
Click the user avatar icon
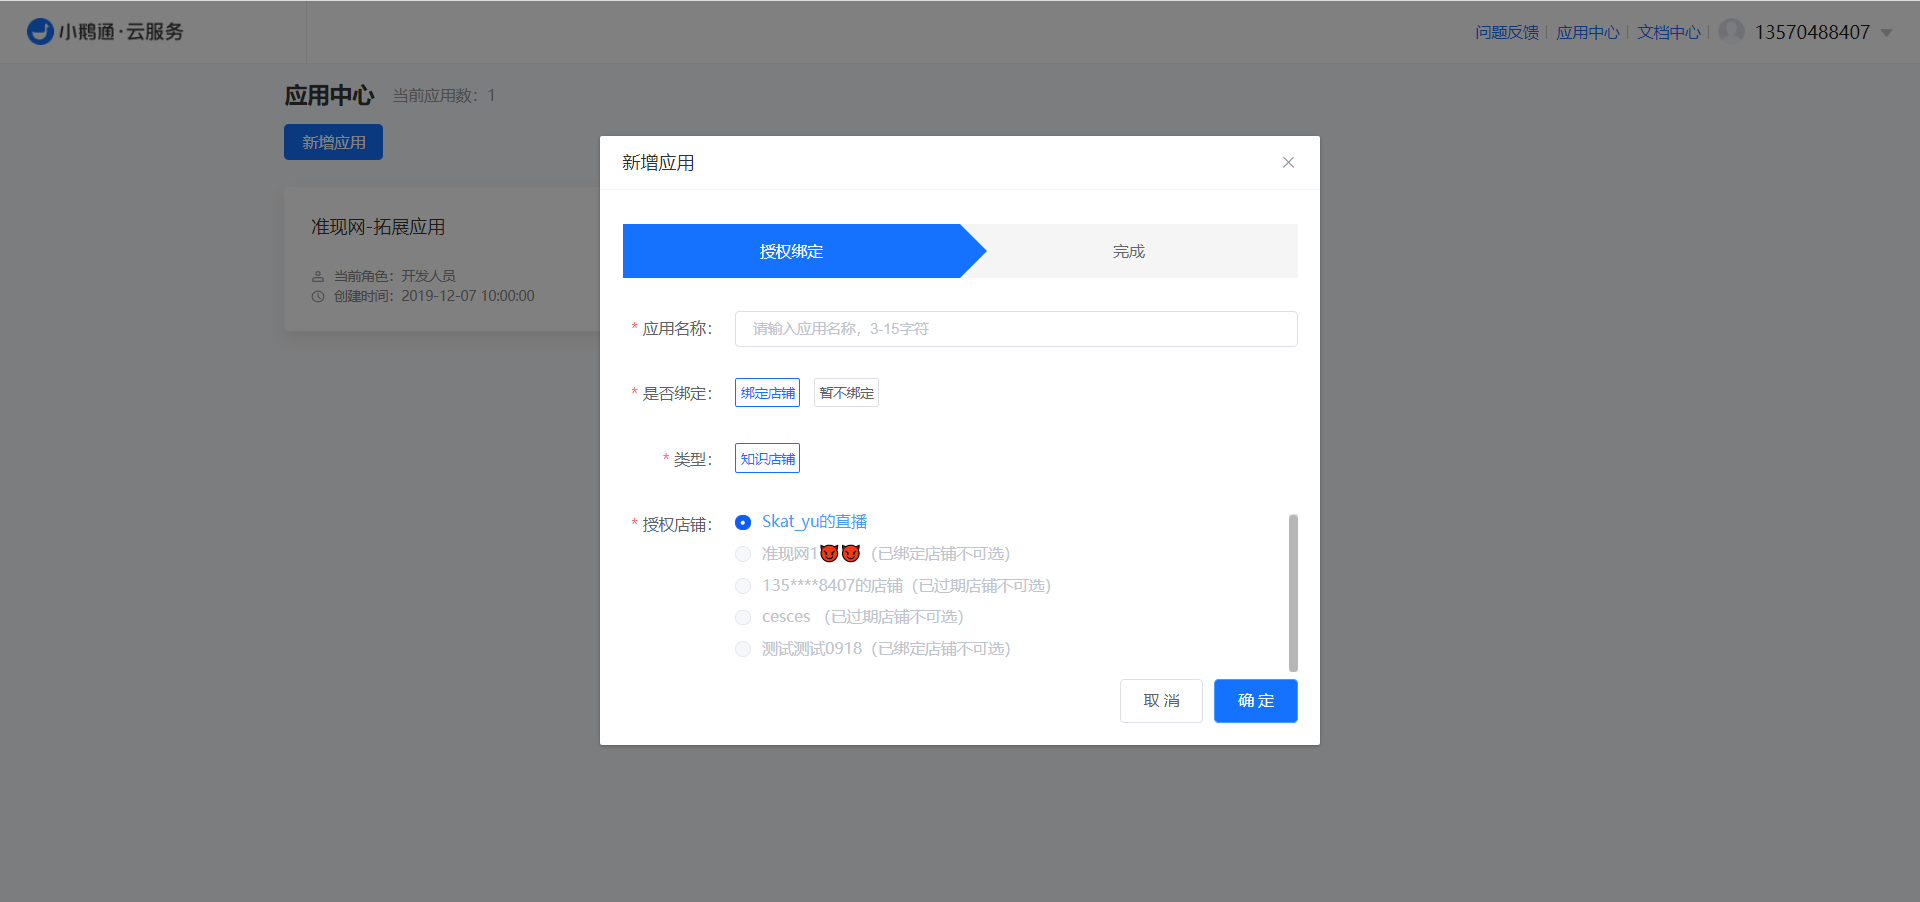(1731, 32)
